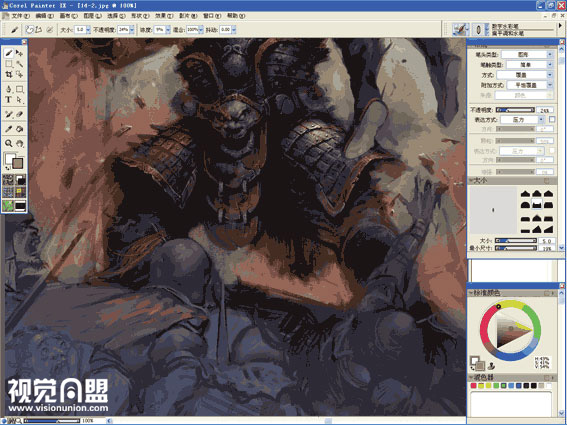Viewport: 567px width, 425px height.
Task: Open the weave selector in toolbox
Action: (x=20, y=192)
